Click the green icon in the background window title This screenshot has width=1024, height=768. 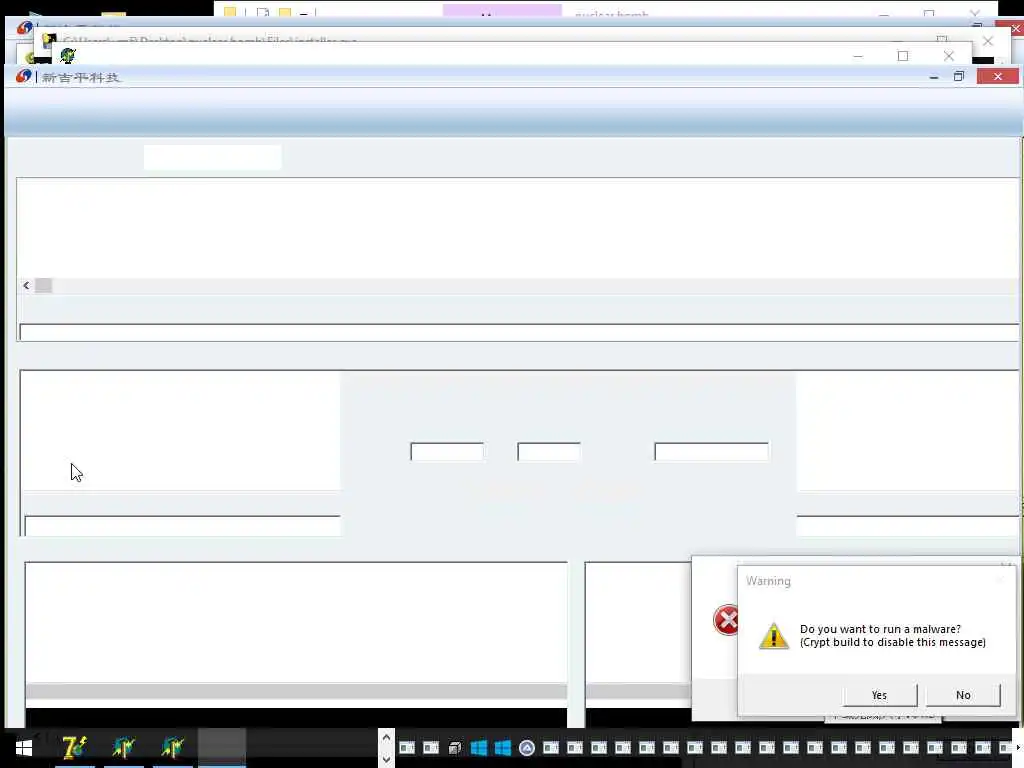(68, 56)
